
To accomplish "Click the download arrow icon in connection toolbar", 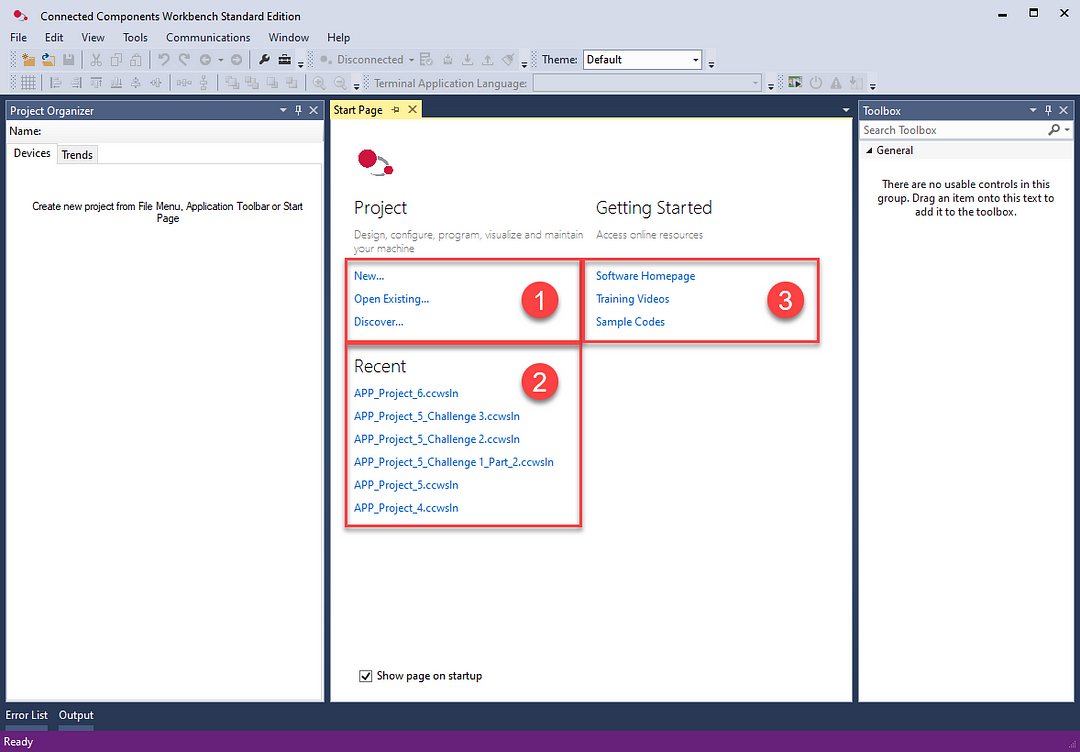I will click(468, 60).
